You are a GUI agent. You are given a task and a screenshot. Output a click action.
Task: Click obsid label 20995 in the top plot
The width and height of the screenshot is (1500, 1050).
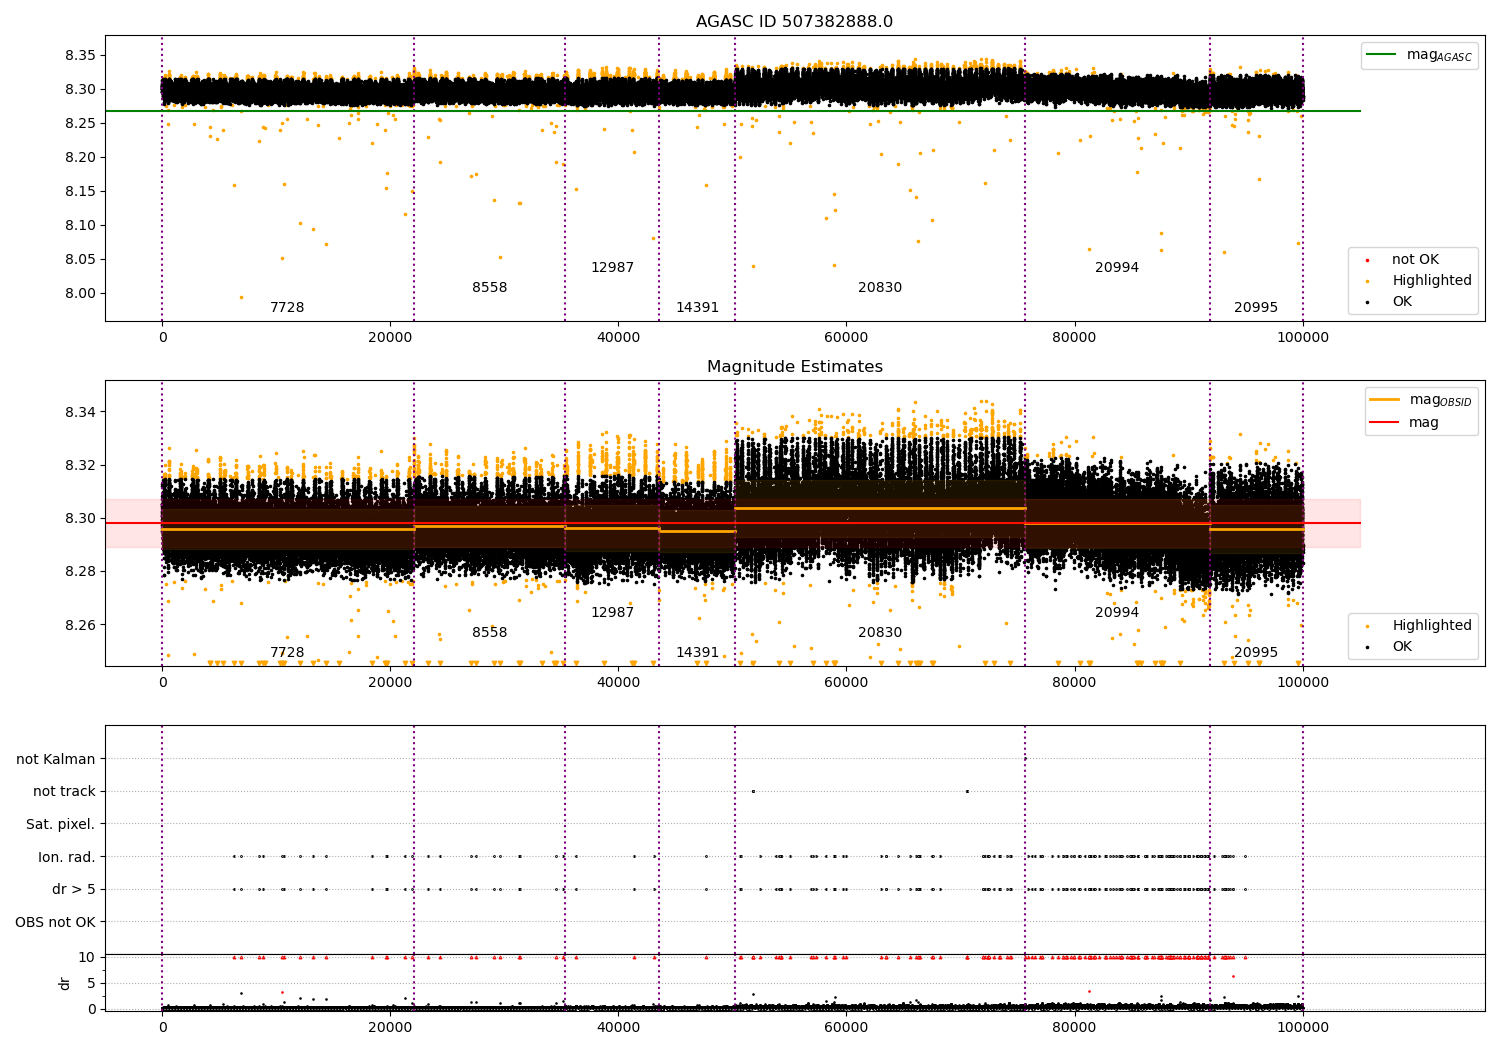(x=1256, y=308)
